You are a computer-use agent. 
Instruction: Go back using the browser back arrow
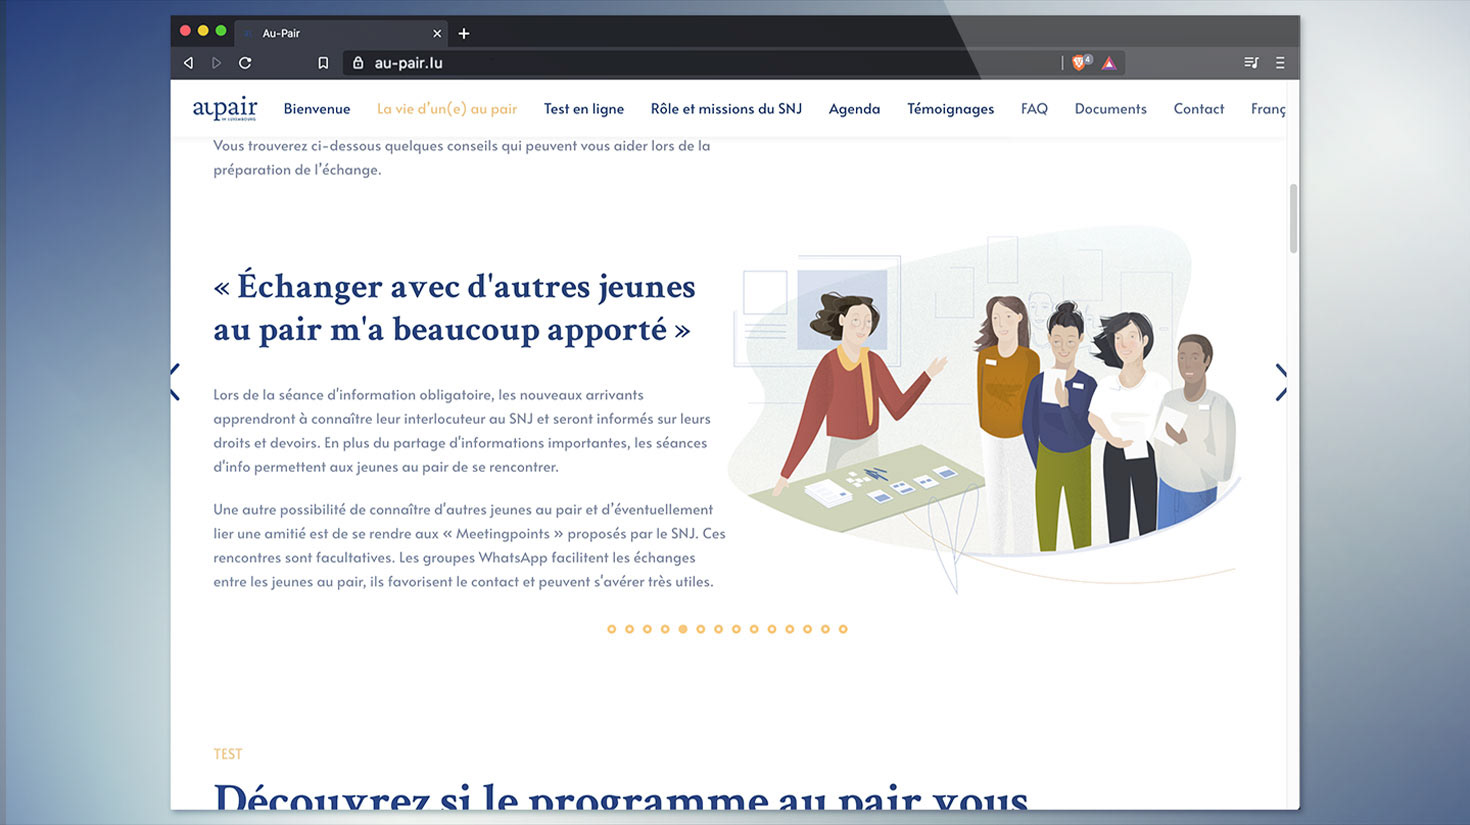188,63
